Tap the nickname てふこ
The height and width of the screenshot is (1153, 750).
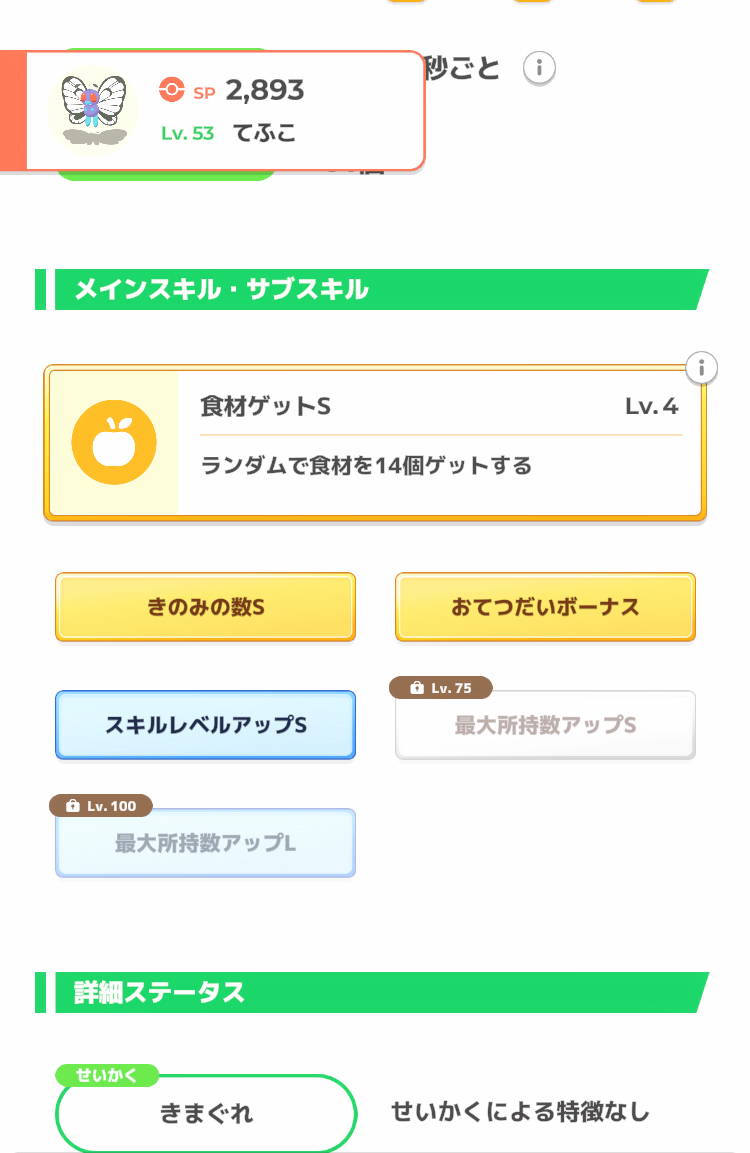click(x=264, y=133)
